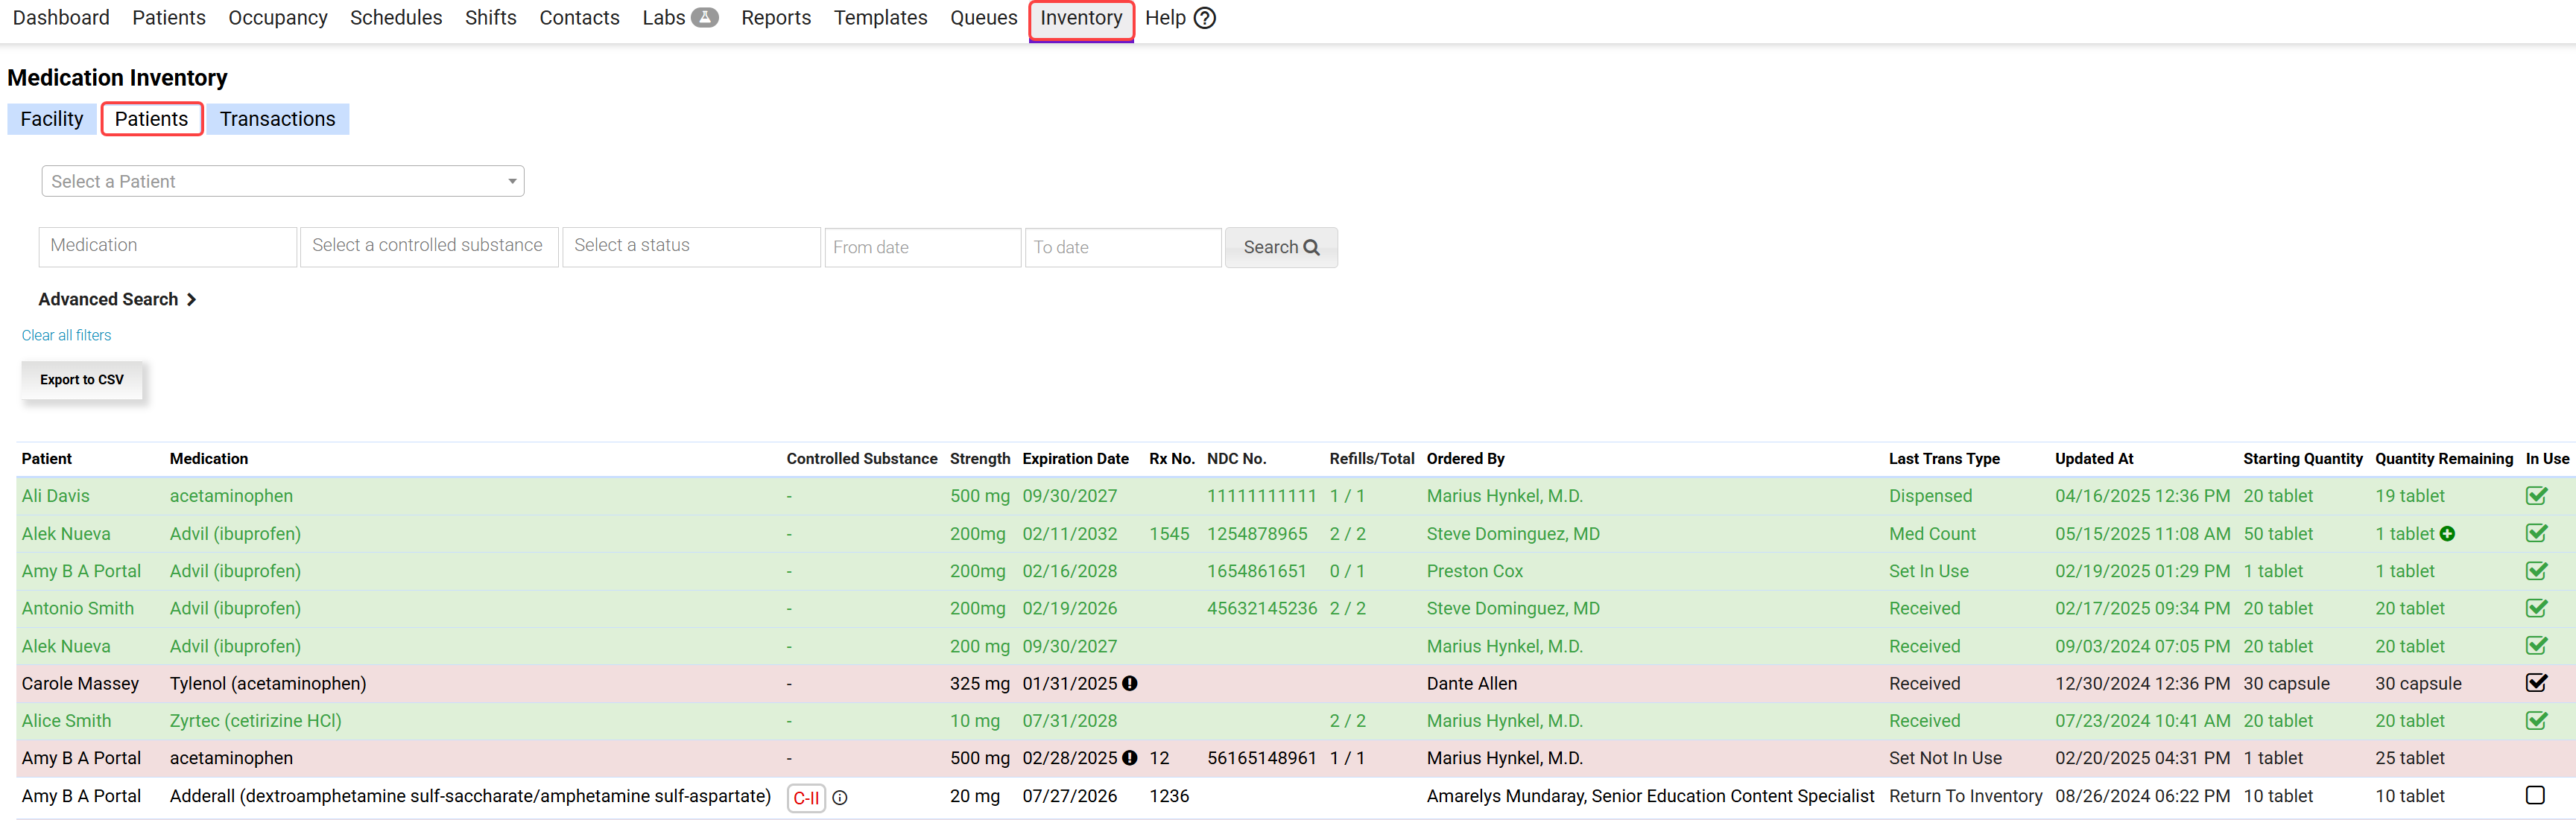The width and height of the screenshot is (2576, 820).
Task: Open the Help question mark icon
Action: (x=1204, y=17)
